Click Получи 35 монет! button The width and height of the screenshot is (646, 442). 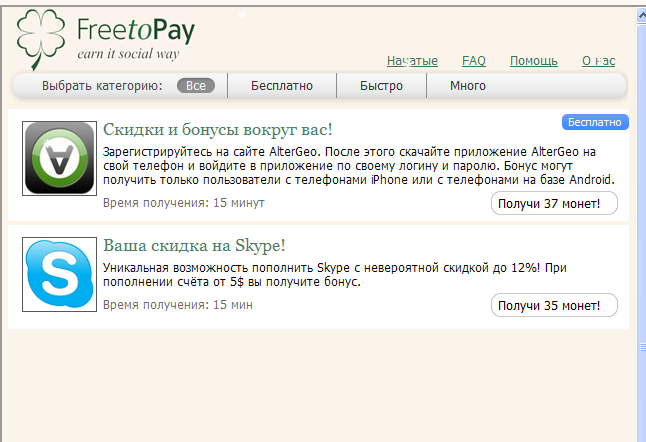[x=554, y=305]
